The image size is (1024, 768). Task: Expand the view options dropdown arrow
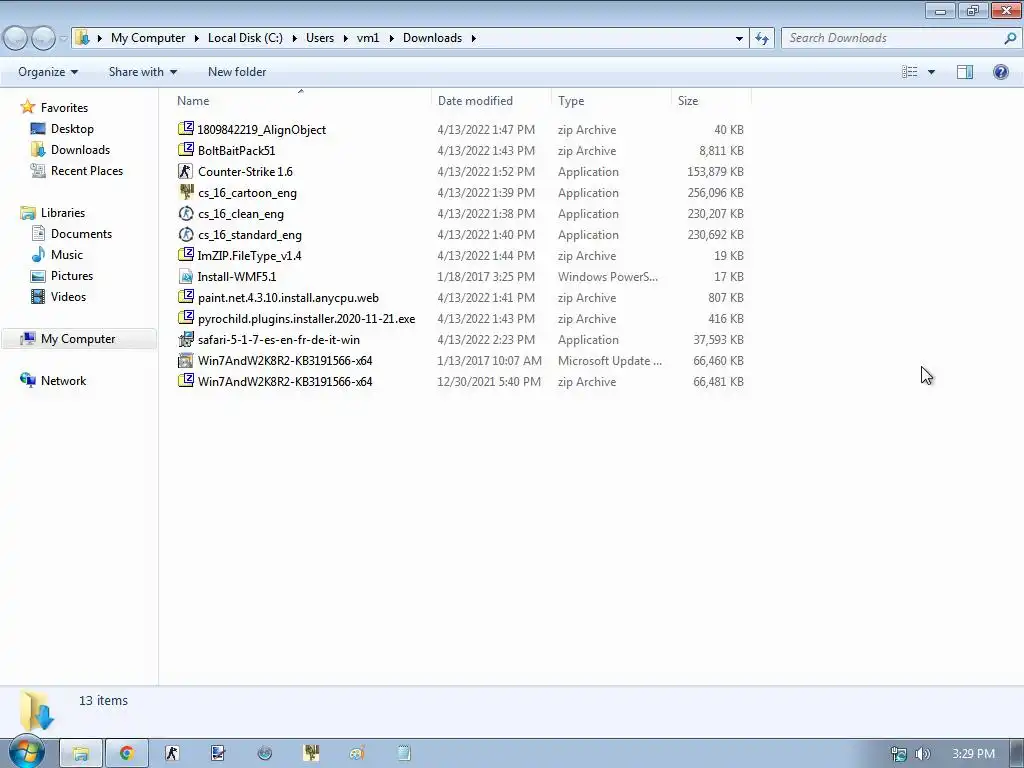pyautogui.click(x=931, y=72)
